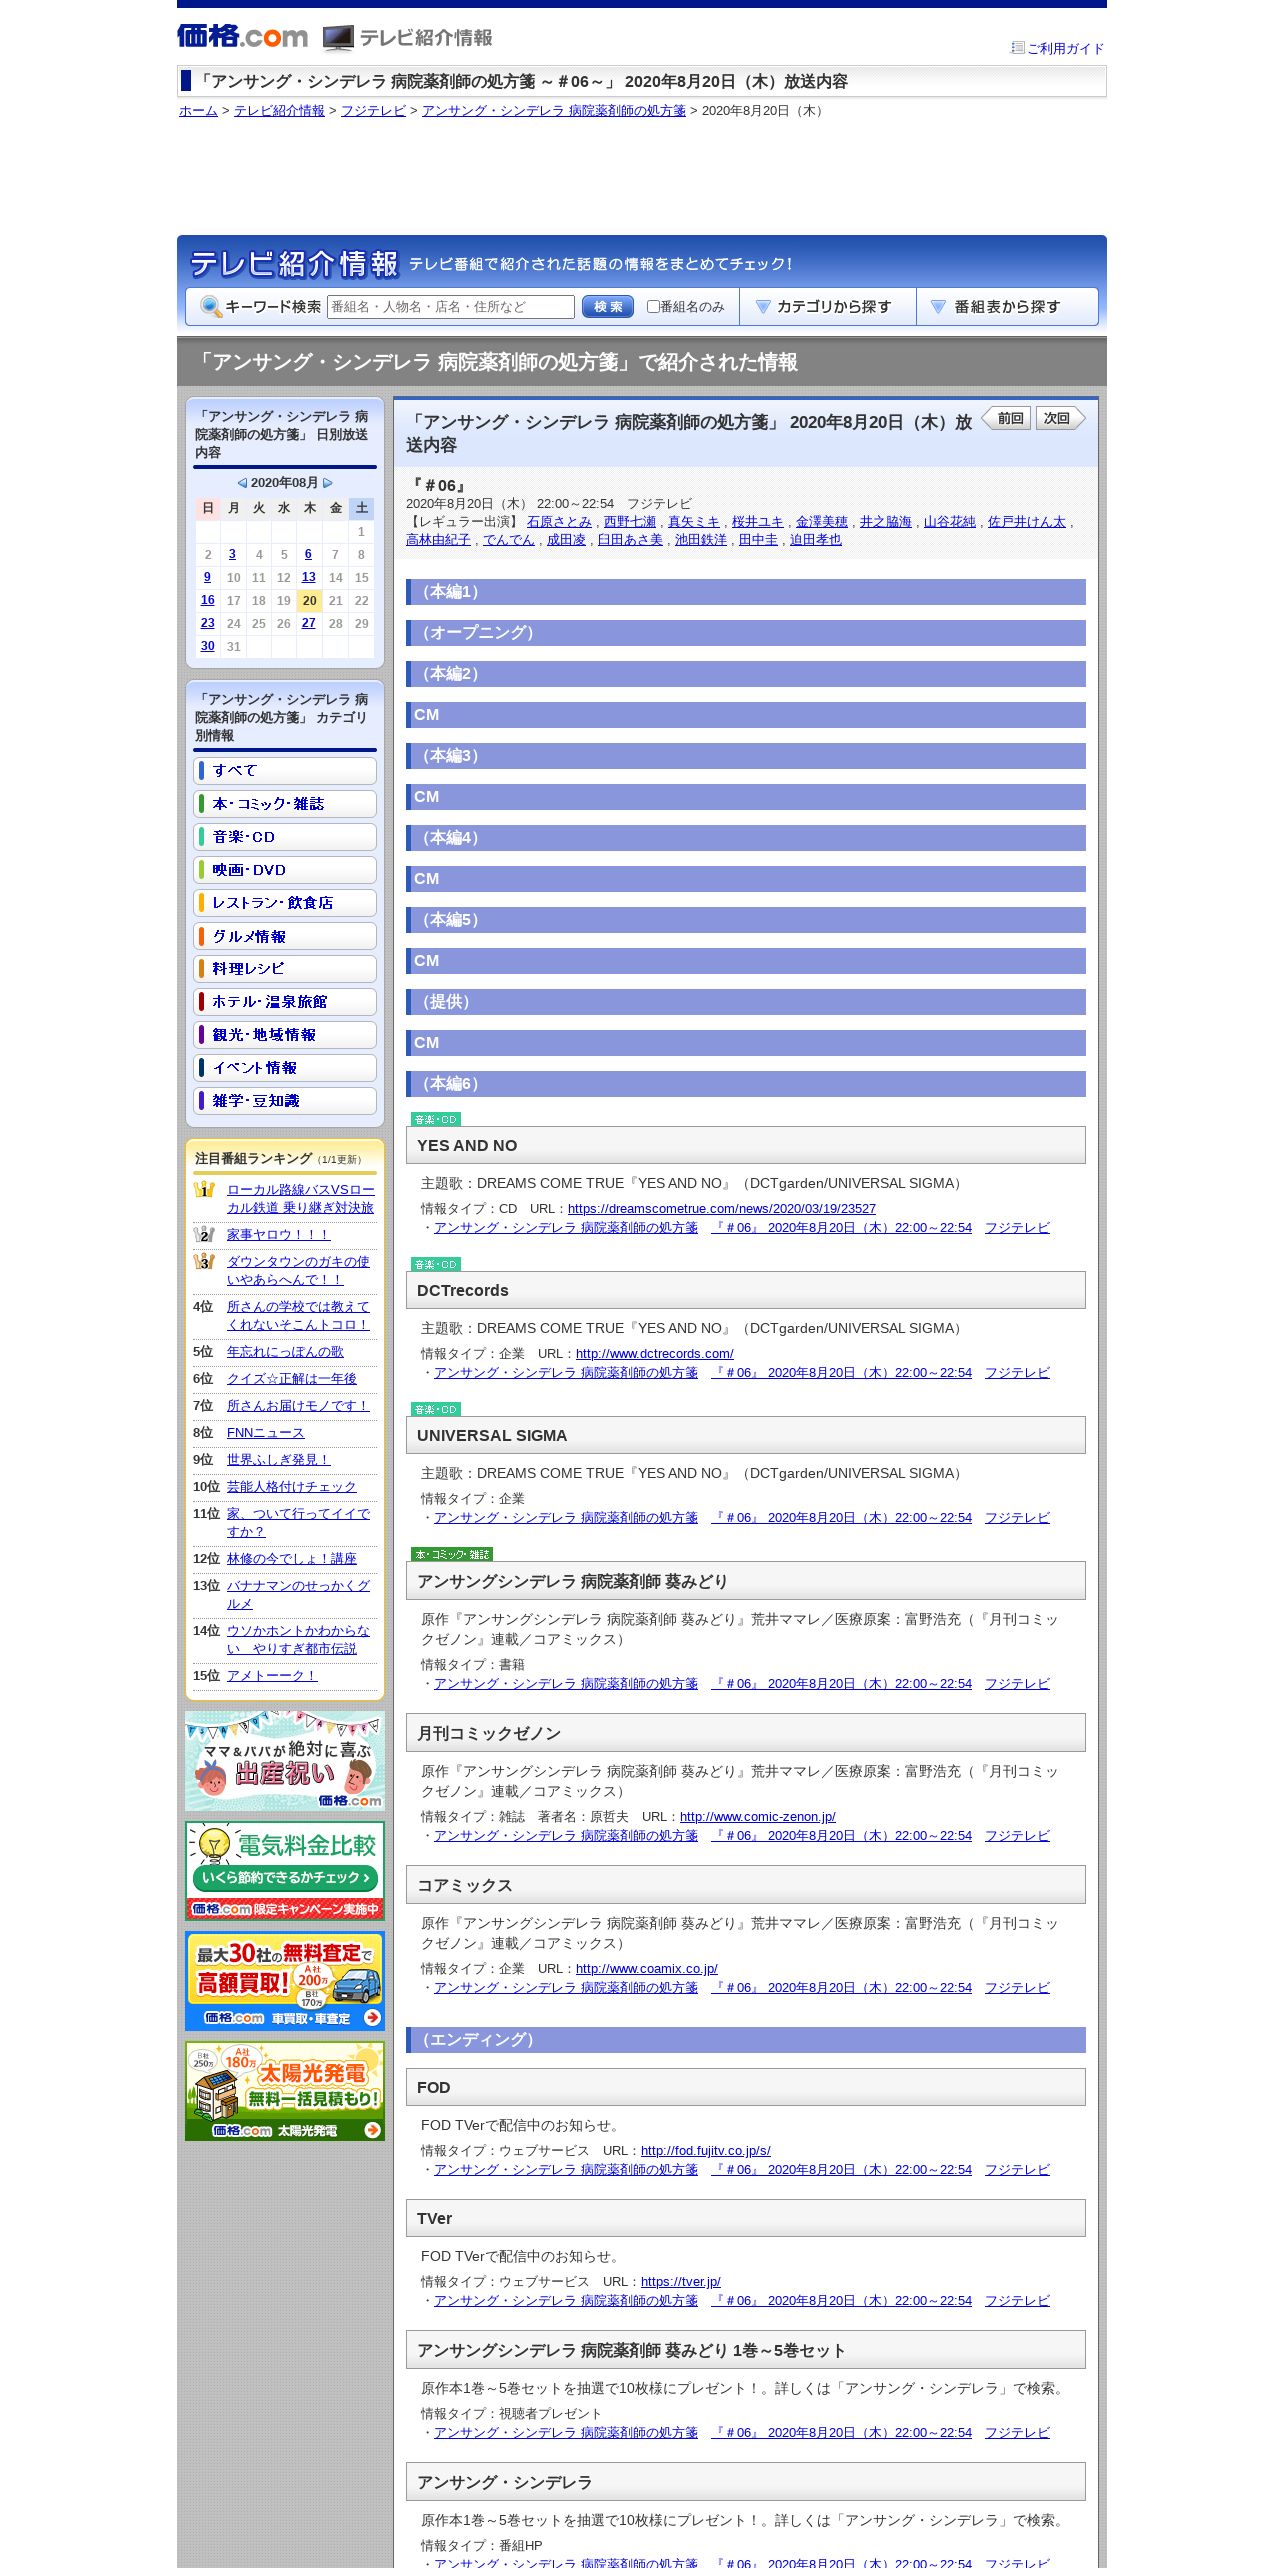
Task: Click 音楽・CD tag above YES AND NO
Action: click(435, 1119)
